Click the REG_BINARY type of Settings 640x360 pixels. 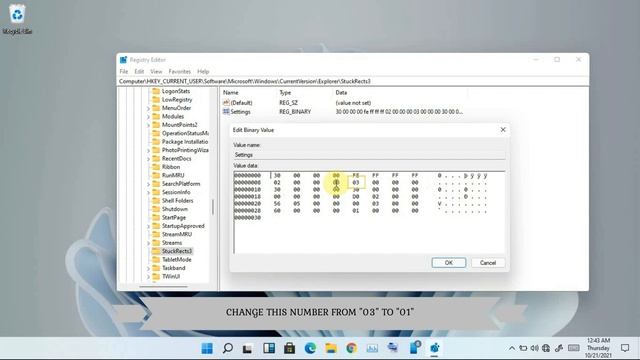pos(295,111)
